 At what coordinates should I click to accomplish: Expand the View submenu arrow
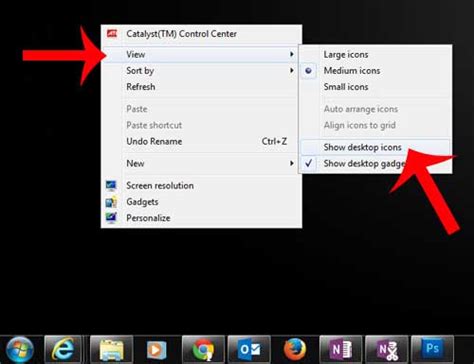[x=292, y=54]
